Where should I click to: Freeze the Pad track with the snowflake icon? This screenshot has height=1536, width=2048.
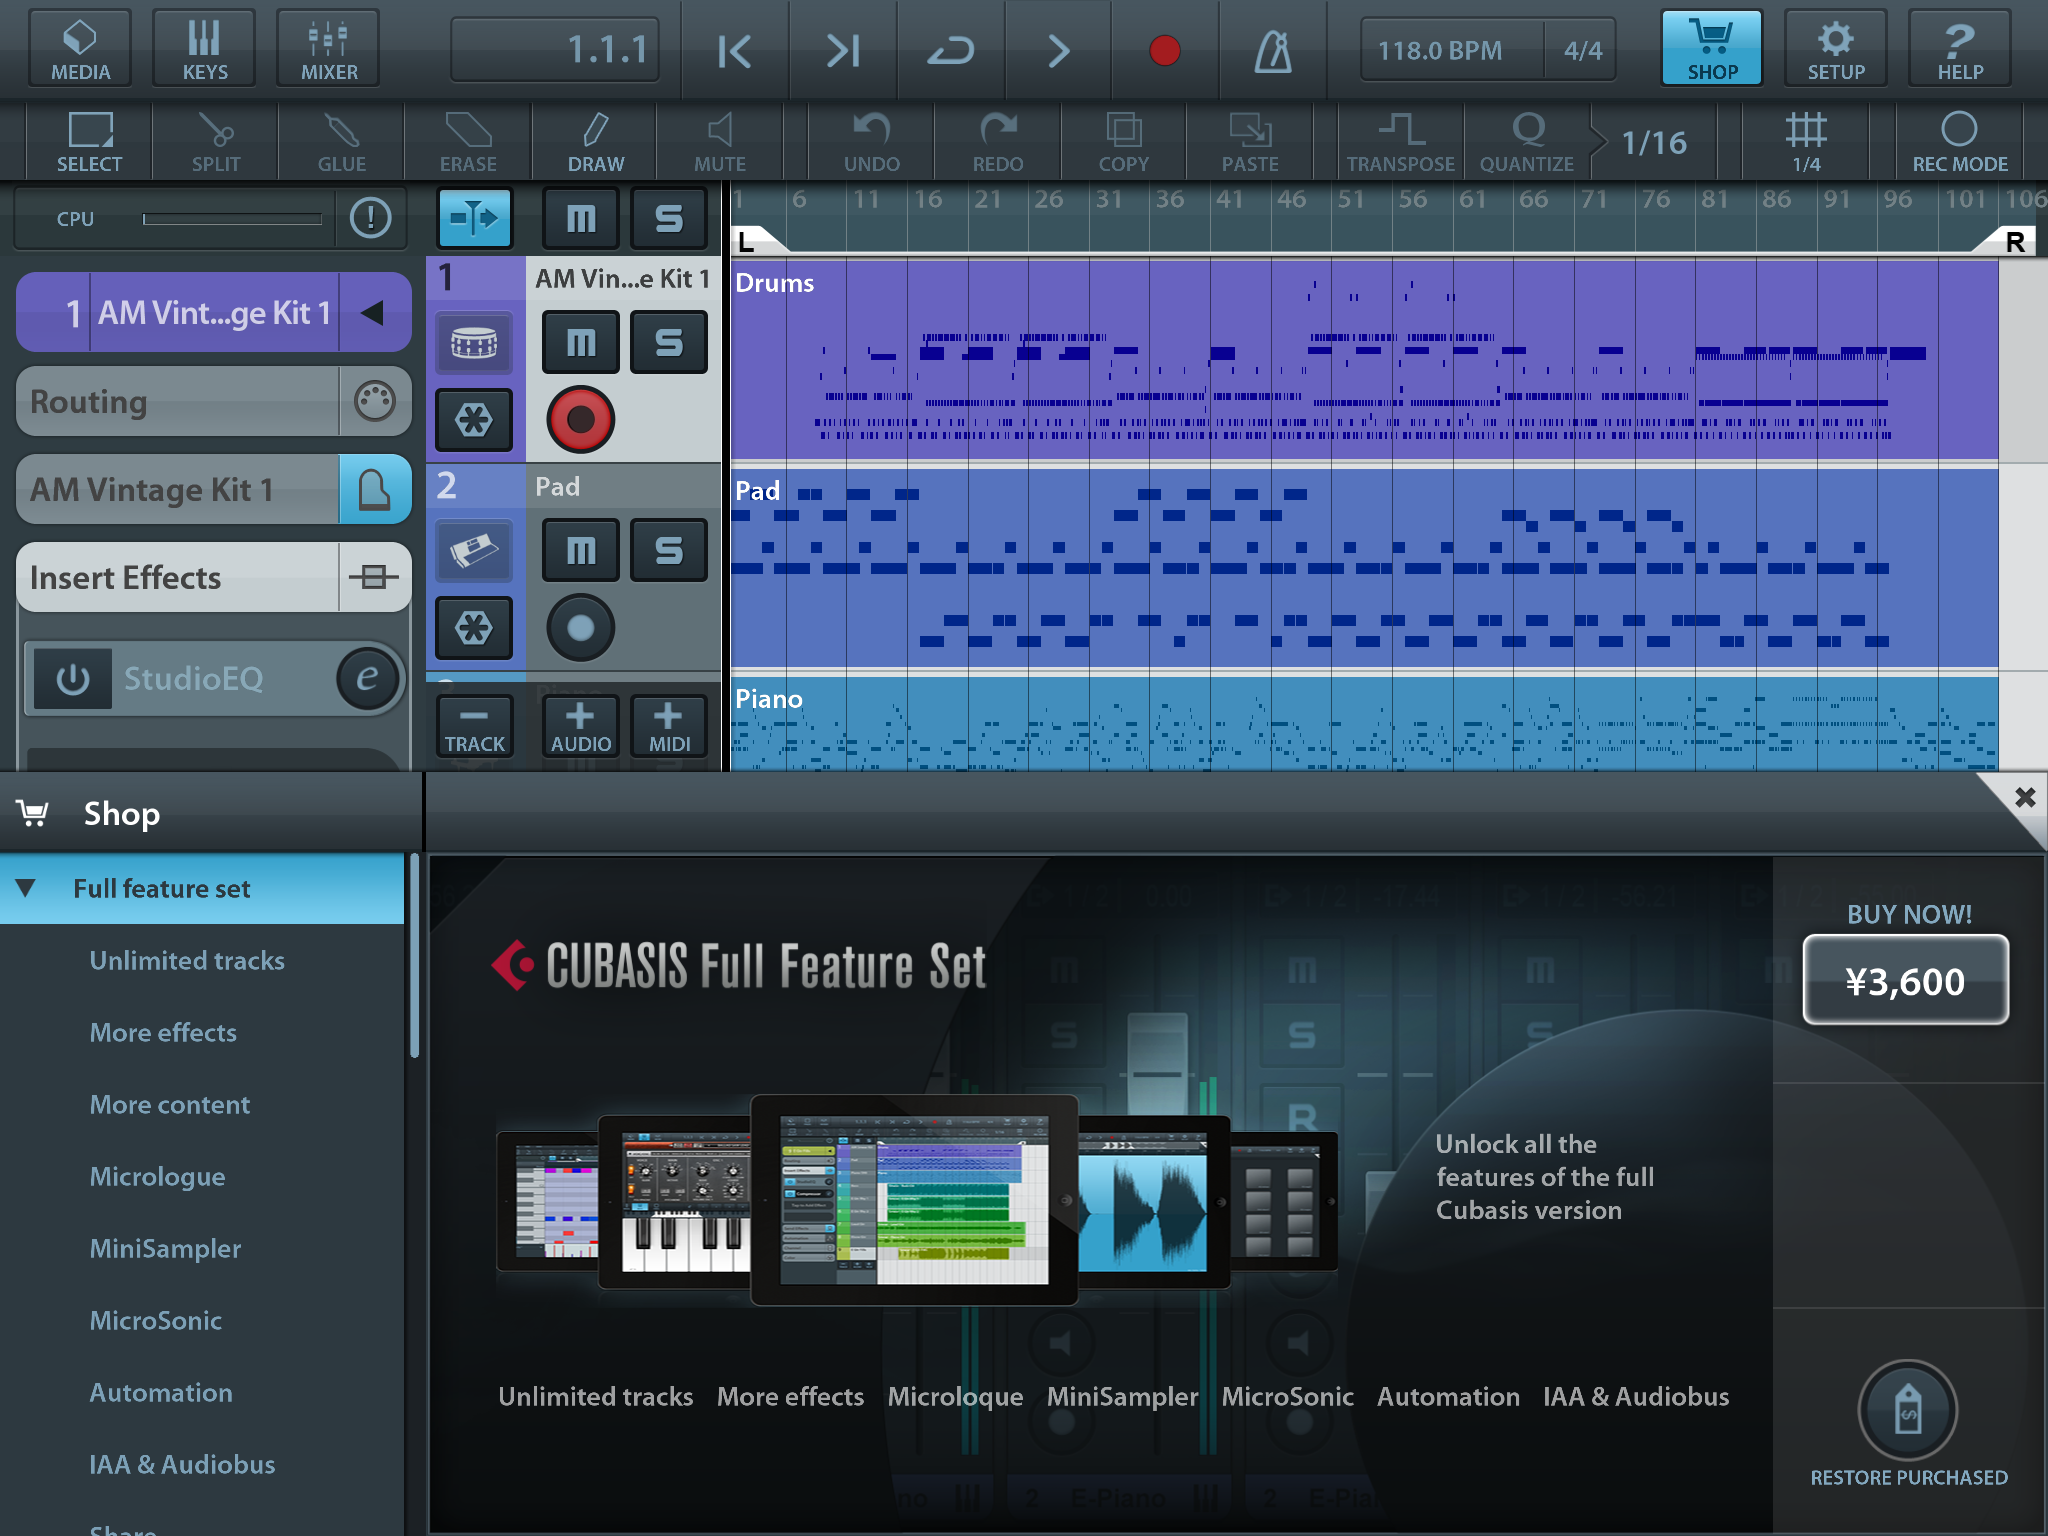[474, 628]
